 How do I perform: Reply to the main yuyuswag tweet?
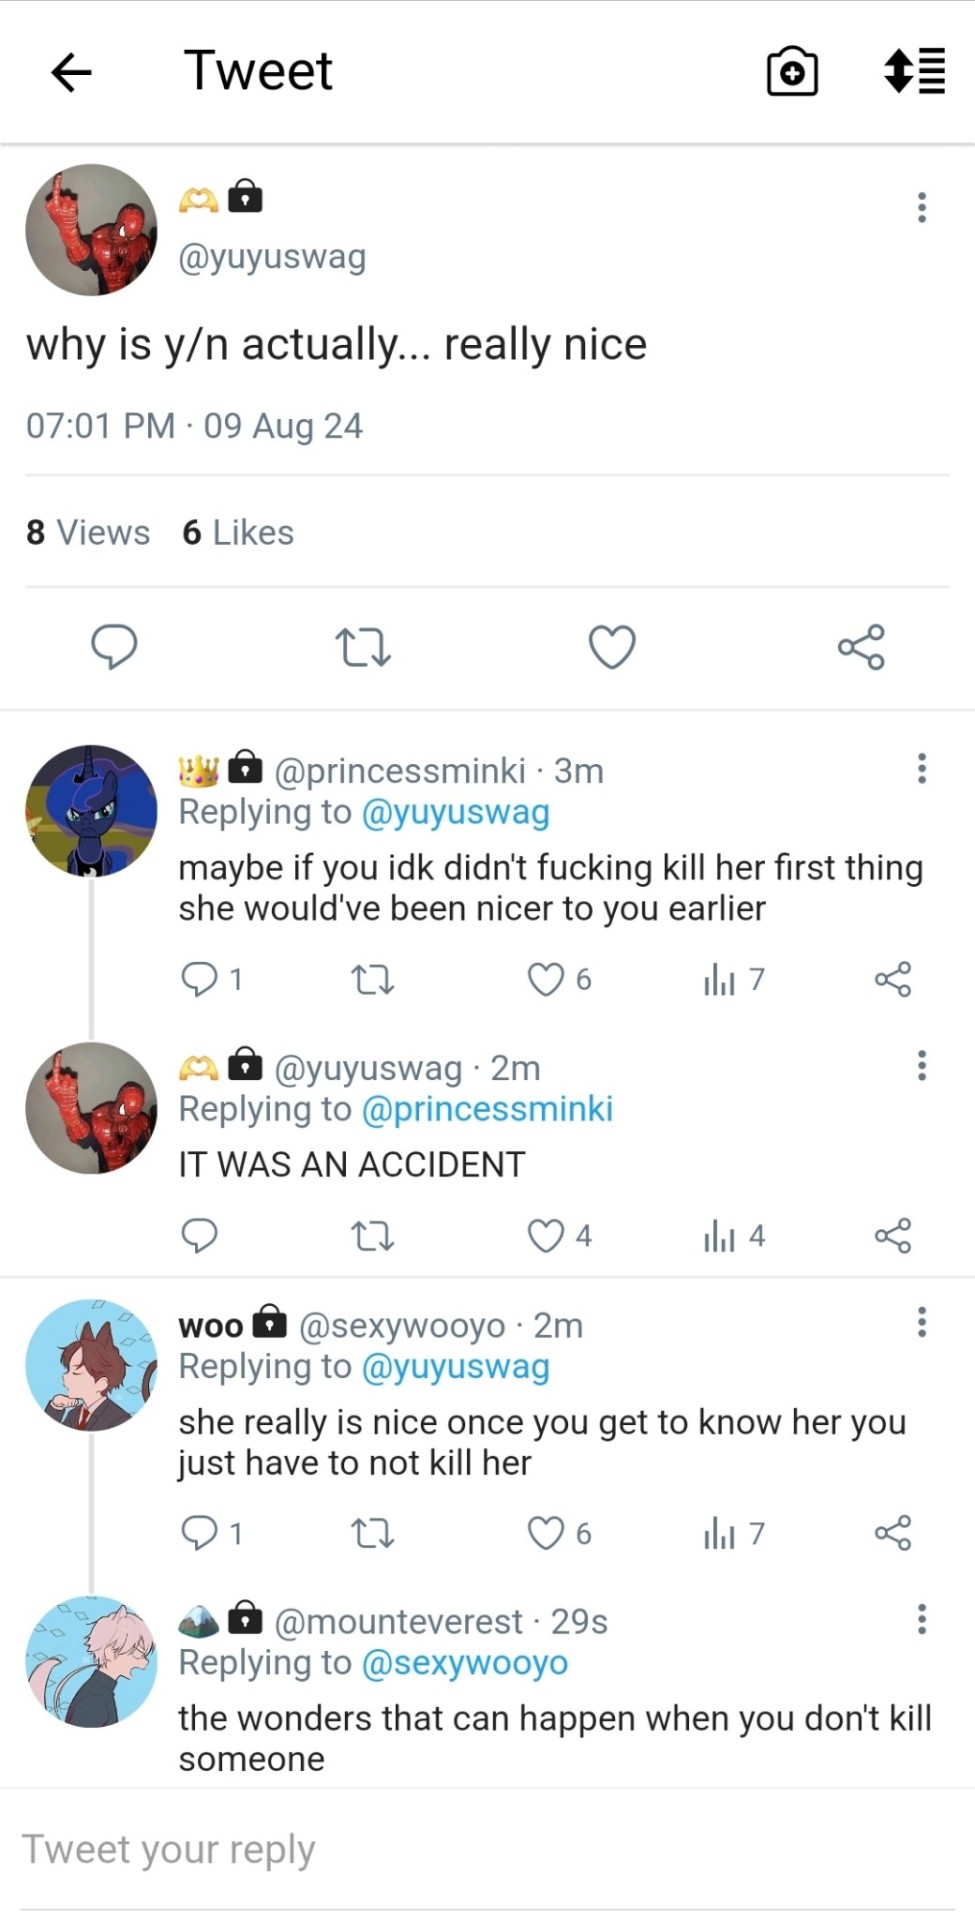(114, 646)
